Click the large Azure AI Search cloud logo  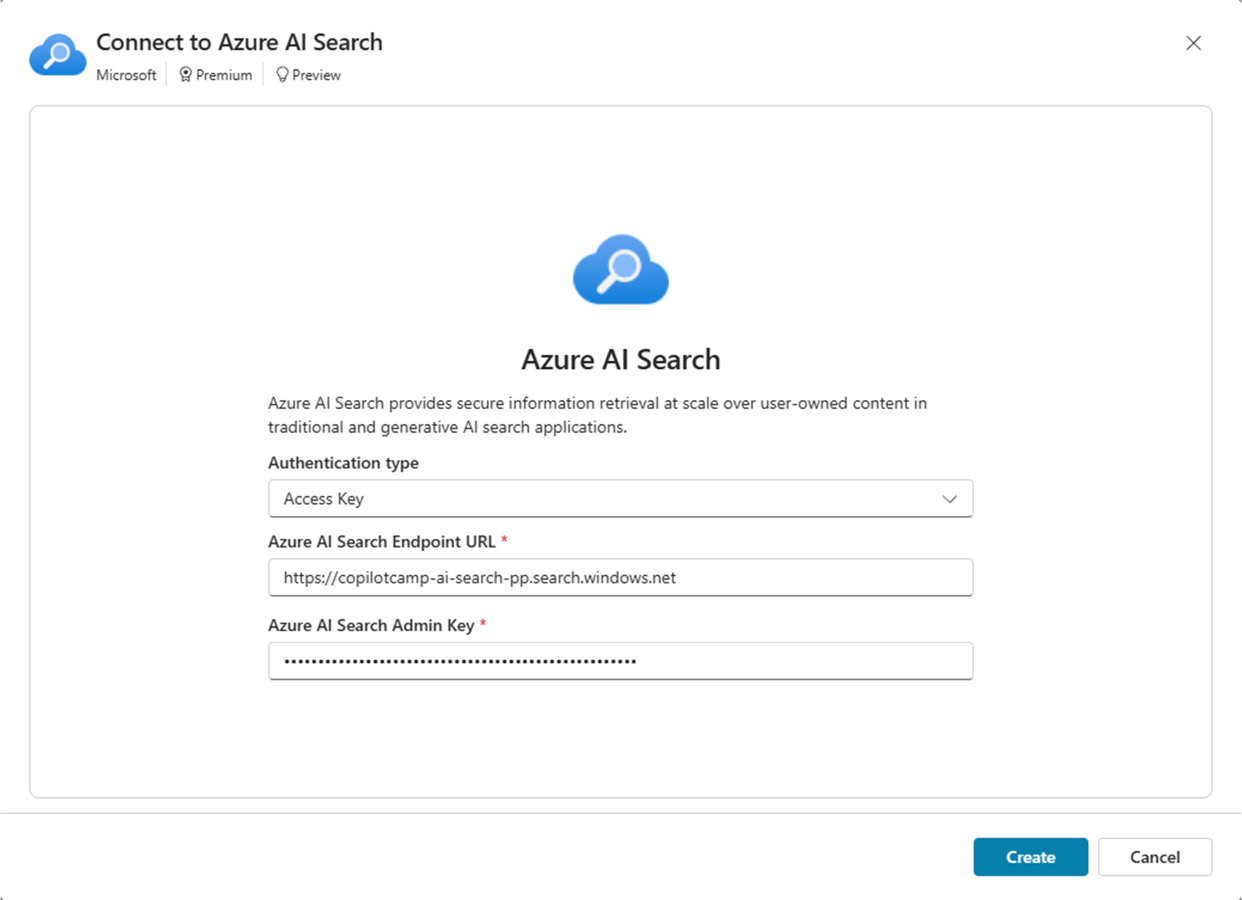(621, 269)
